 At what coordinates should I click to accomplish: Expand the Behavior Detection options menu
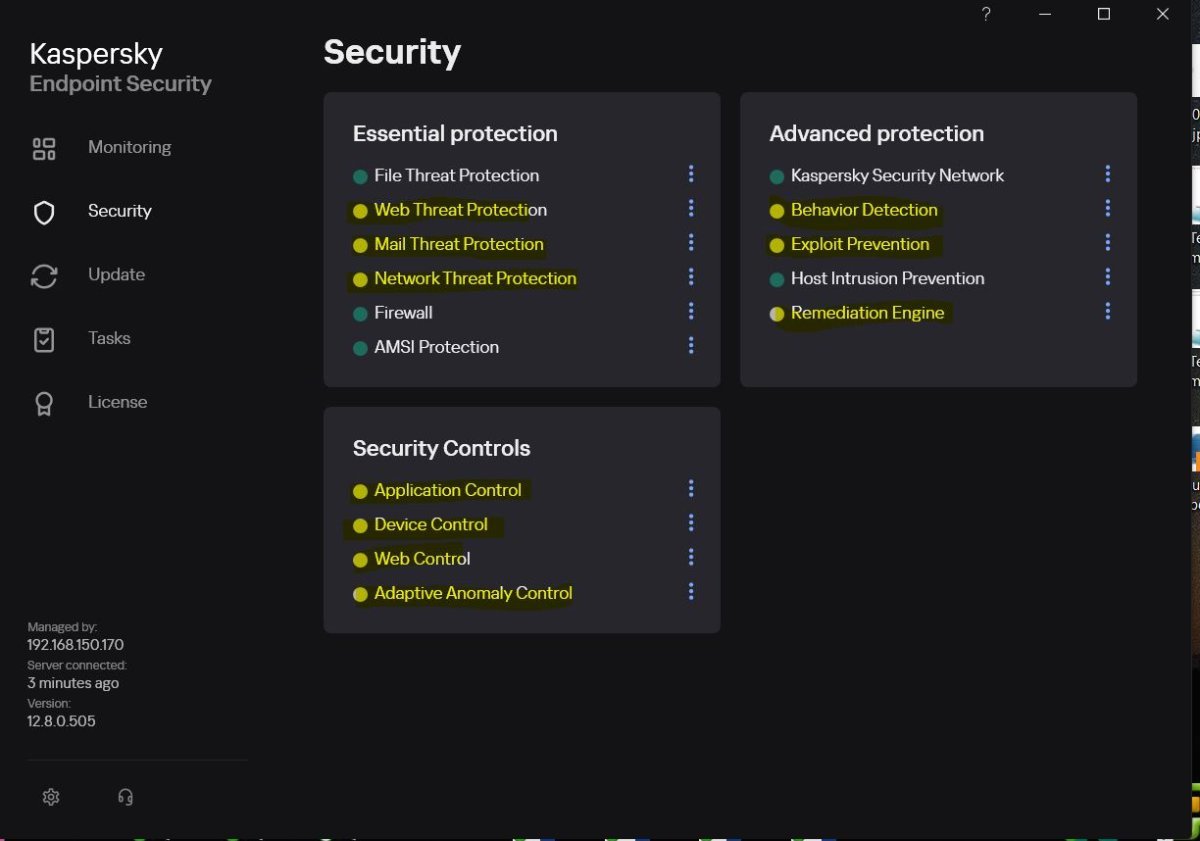click(x=1107, y=209)
